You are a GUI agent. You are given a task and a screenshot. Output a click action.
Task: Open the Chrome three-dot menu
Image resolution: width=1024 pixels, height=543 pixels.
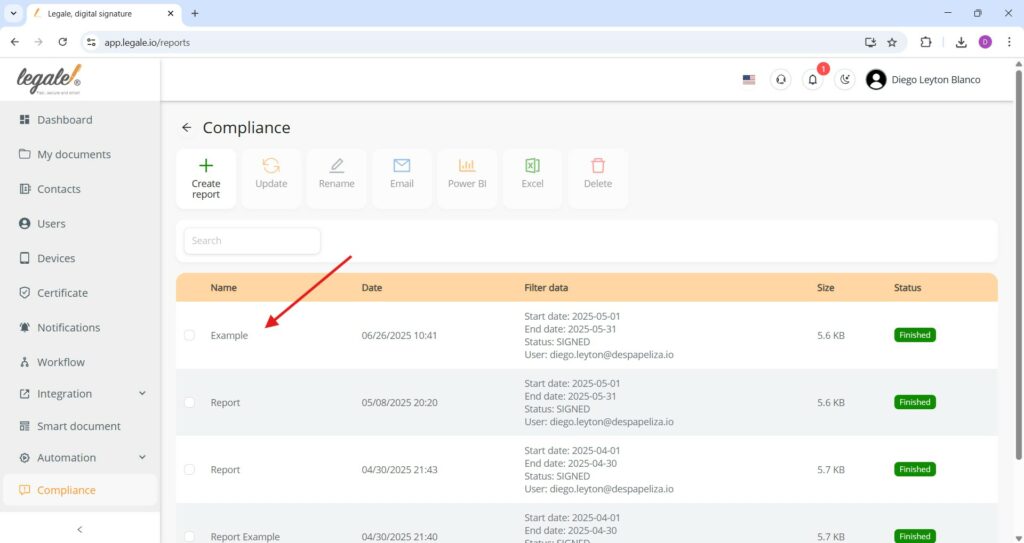click(x=1009, y=42)
